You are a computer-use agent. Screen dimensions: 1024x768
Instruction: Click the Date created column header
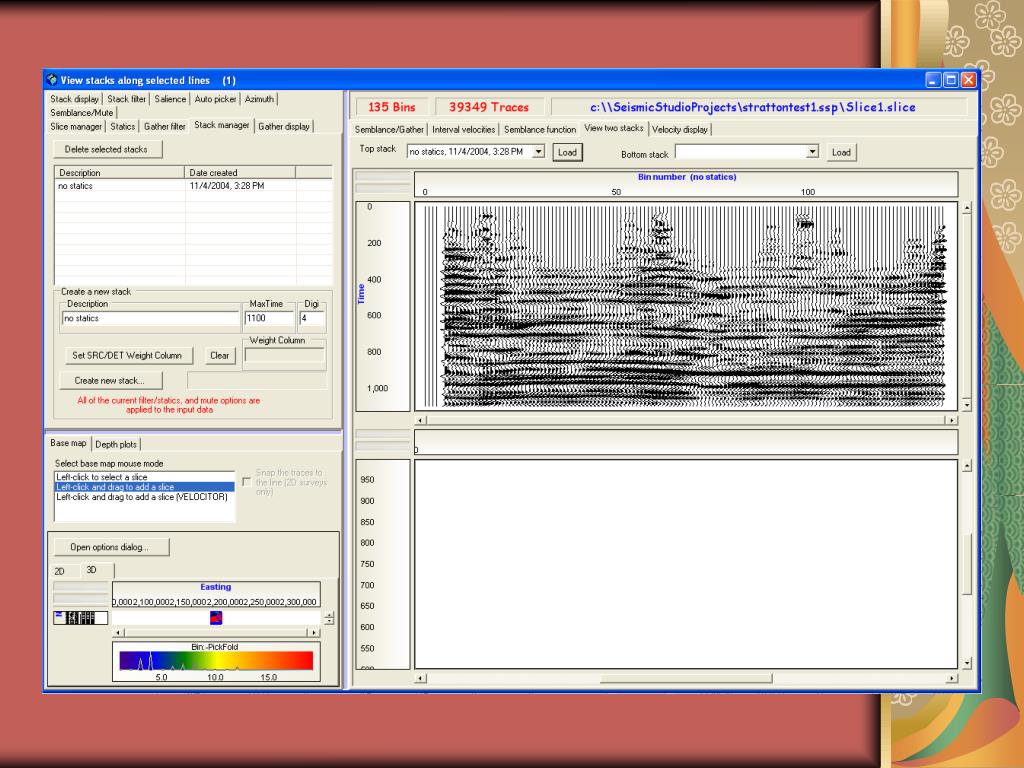240,172
